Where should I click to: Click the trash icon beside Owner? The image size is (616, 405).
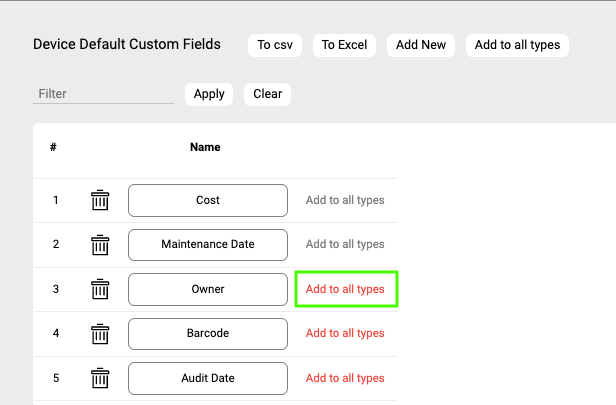click(x=100, y=289)
